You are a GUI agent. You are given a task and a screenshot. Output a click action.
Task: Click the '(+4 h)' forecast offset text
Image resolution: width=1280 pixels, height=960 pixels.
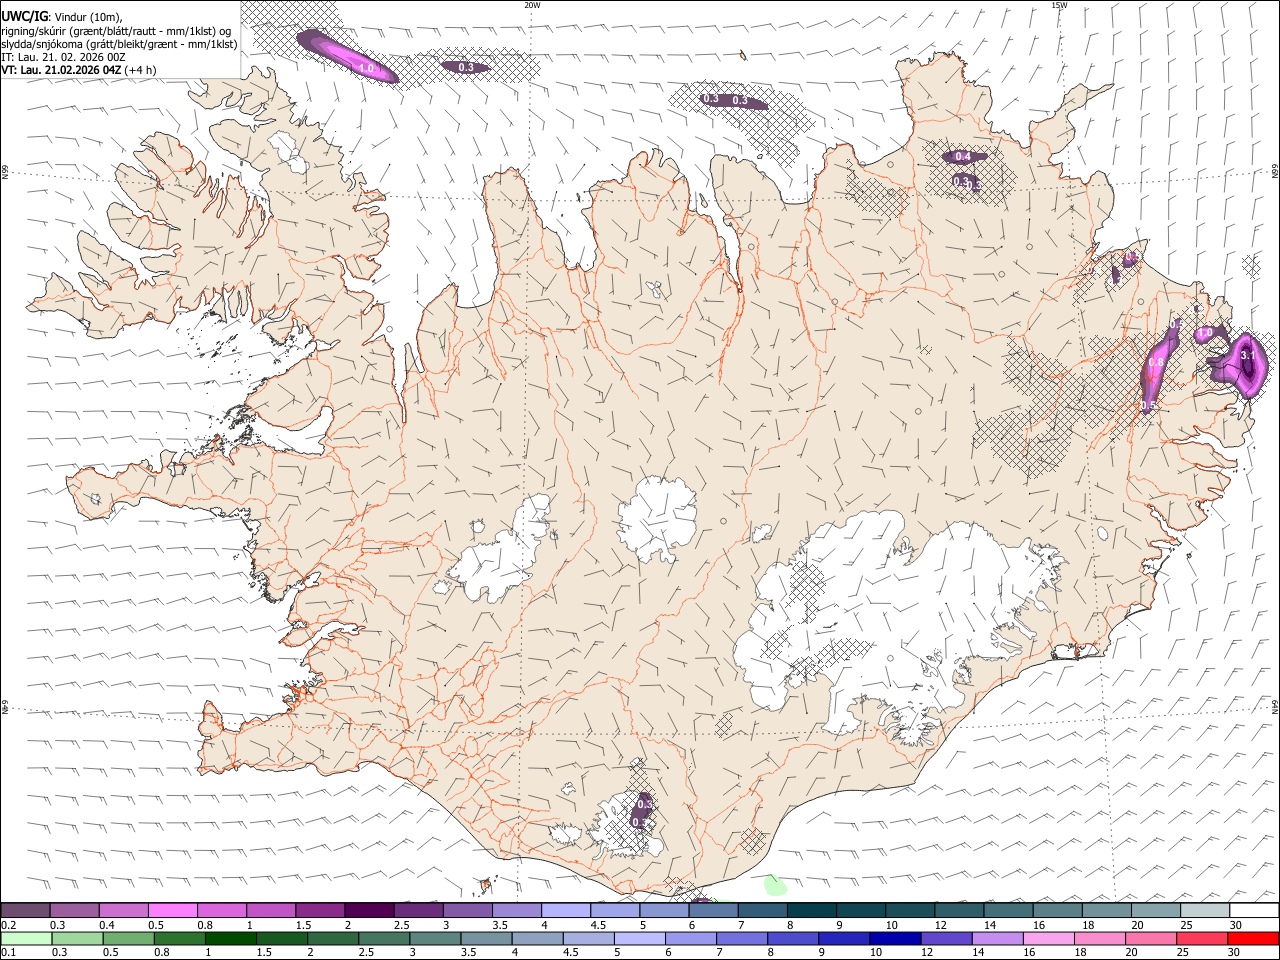tap(141, 70)
